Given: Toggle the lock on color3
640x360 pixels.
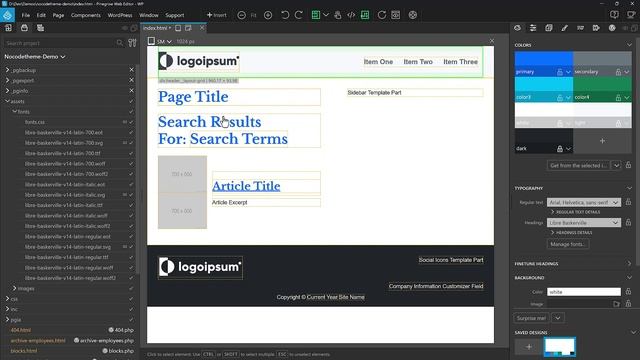Looking at the screenshot, I should (560, 98).
